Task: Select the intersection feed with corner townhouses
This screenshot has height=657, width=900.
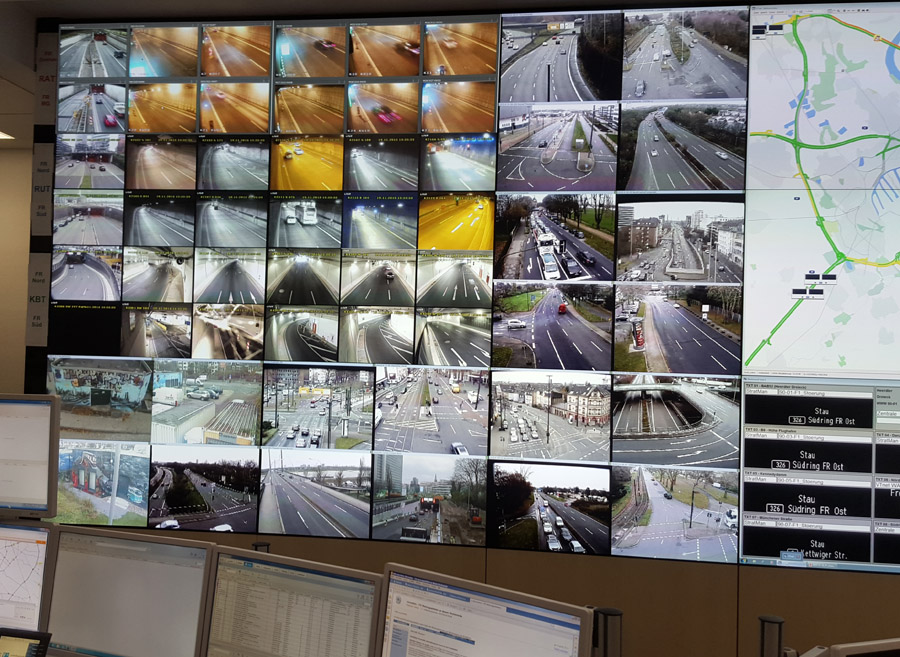Action: click(550, 415)
